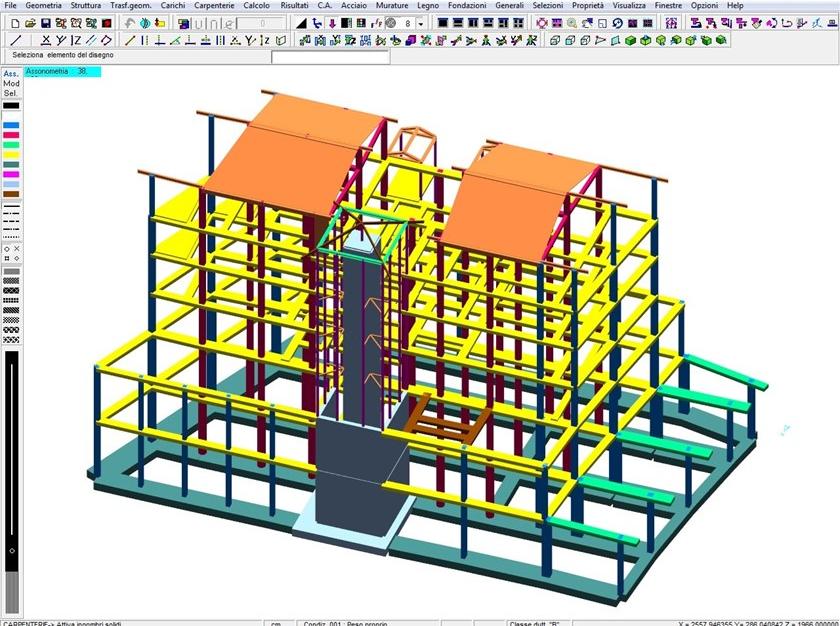Click the downward magenta arrow icon
This screenshot has width=840, height=626.
pyautogui.click(x=332, y=23)
